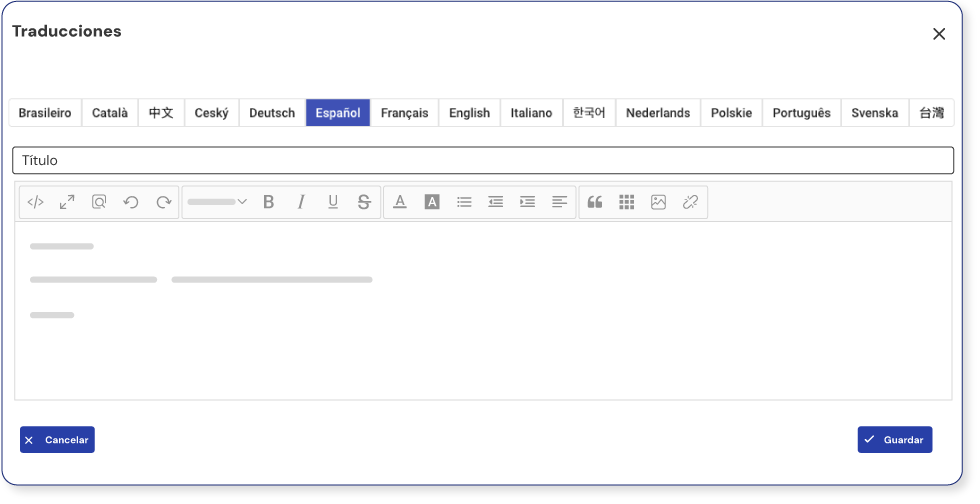
Task: Insert a blockquote with the quote icon
Action: point(595,202)
